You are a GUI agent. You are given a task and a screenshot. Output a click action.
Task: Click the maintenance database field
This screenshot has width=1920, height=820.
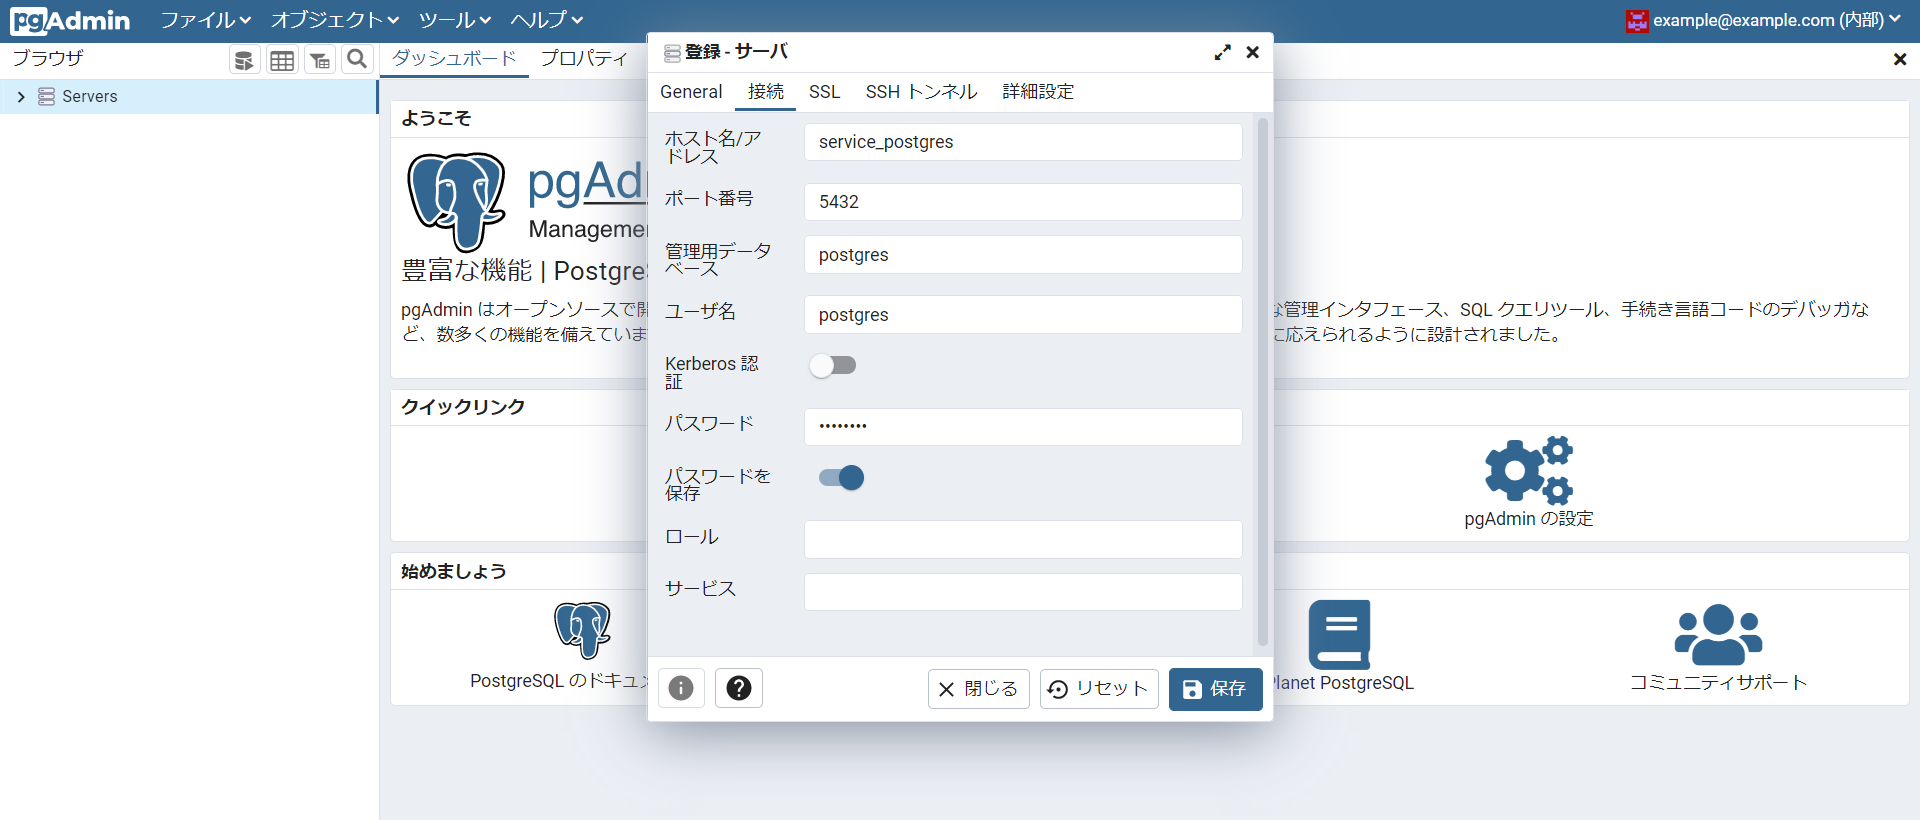1023,255
